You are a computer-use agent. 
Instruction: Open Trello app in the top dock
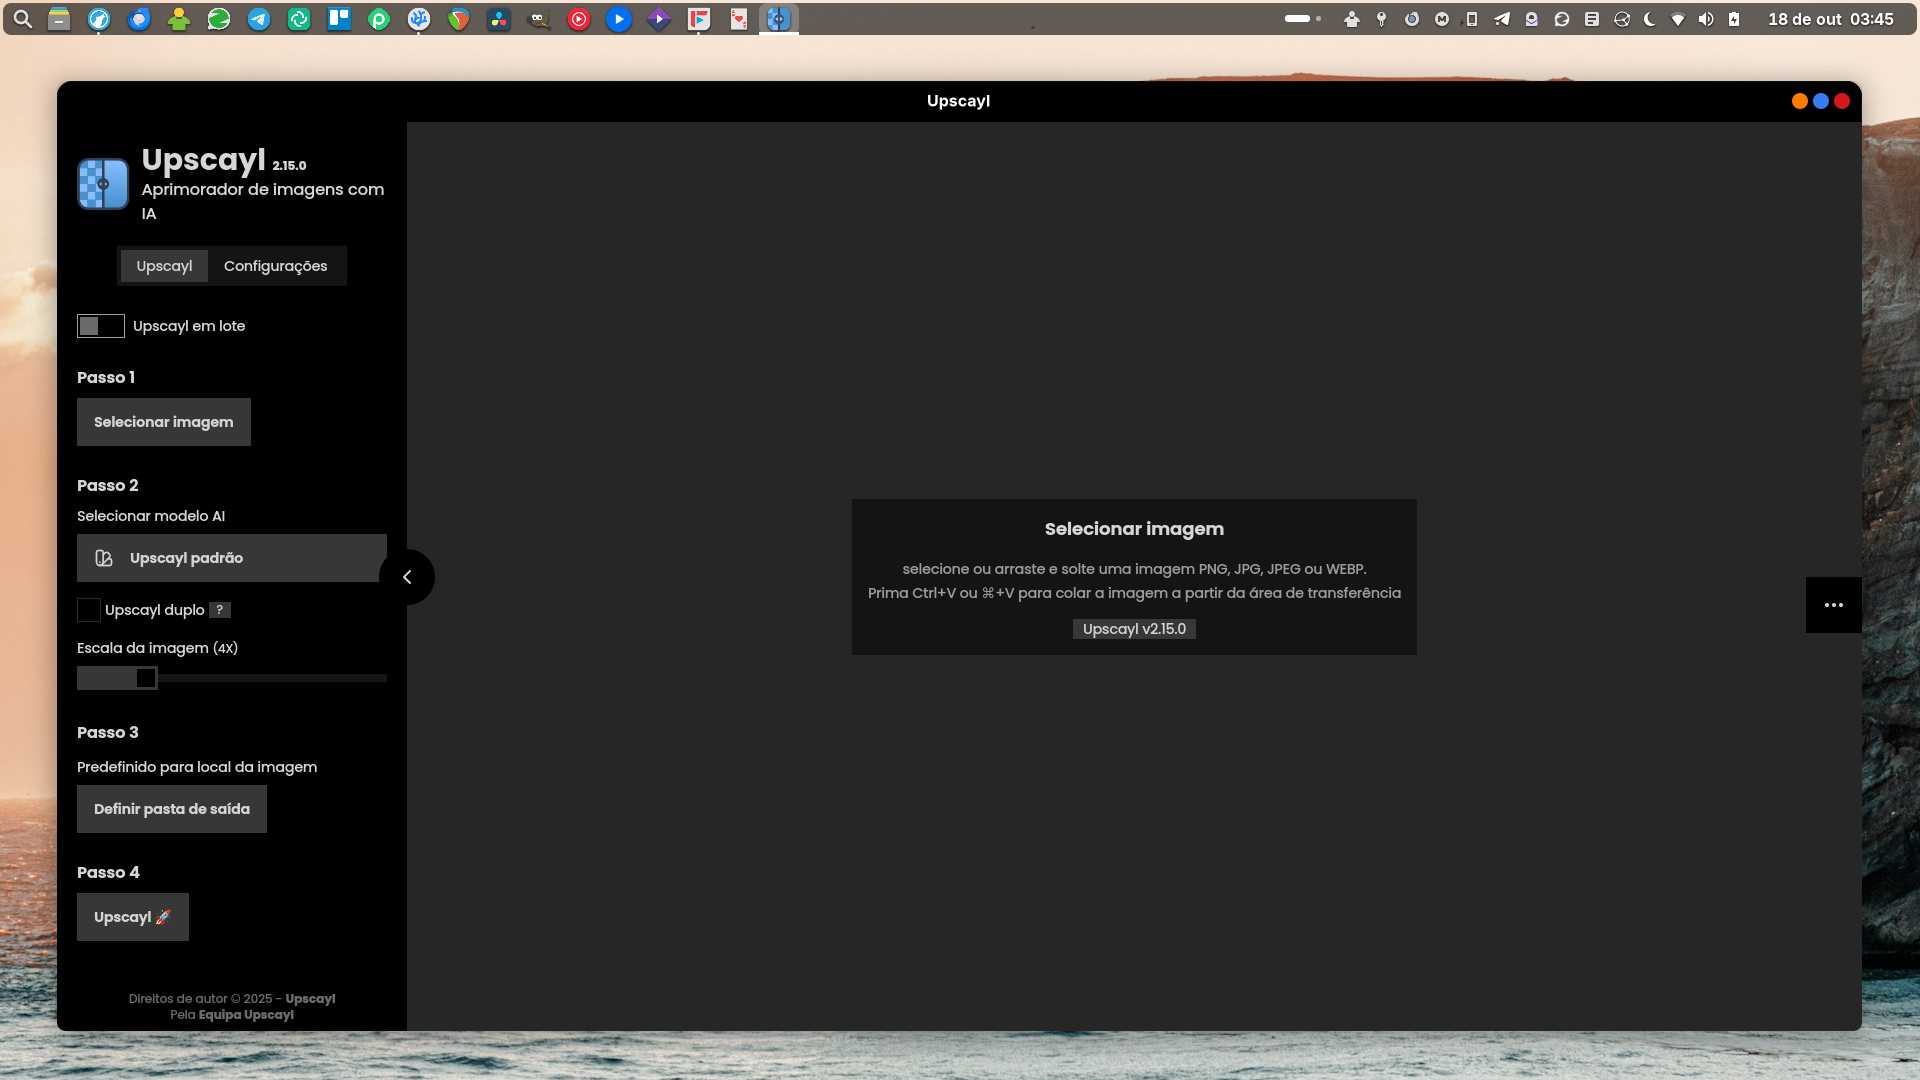click(x=339, y=19)
